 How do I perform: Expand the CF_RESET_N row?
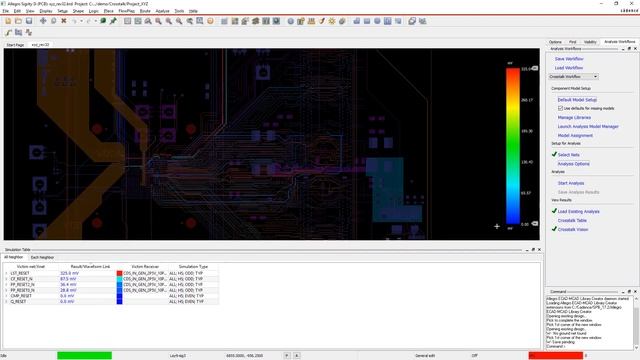coord(6,279)
